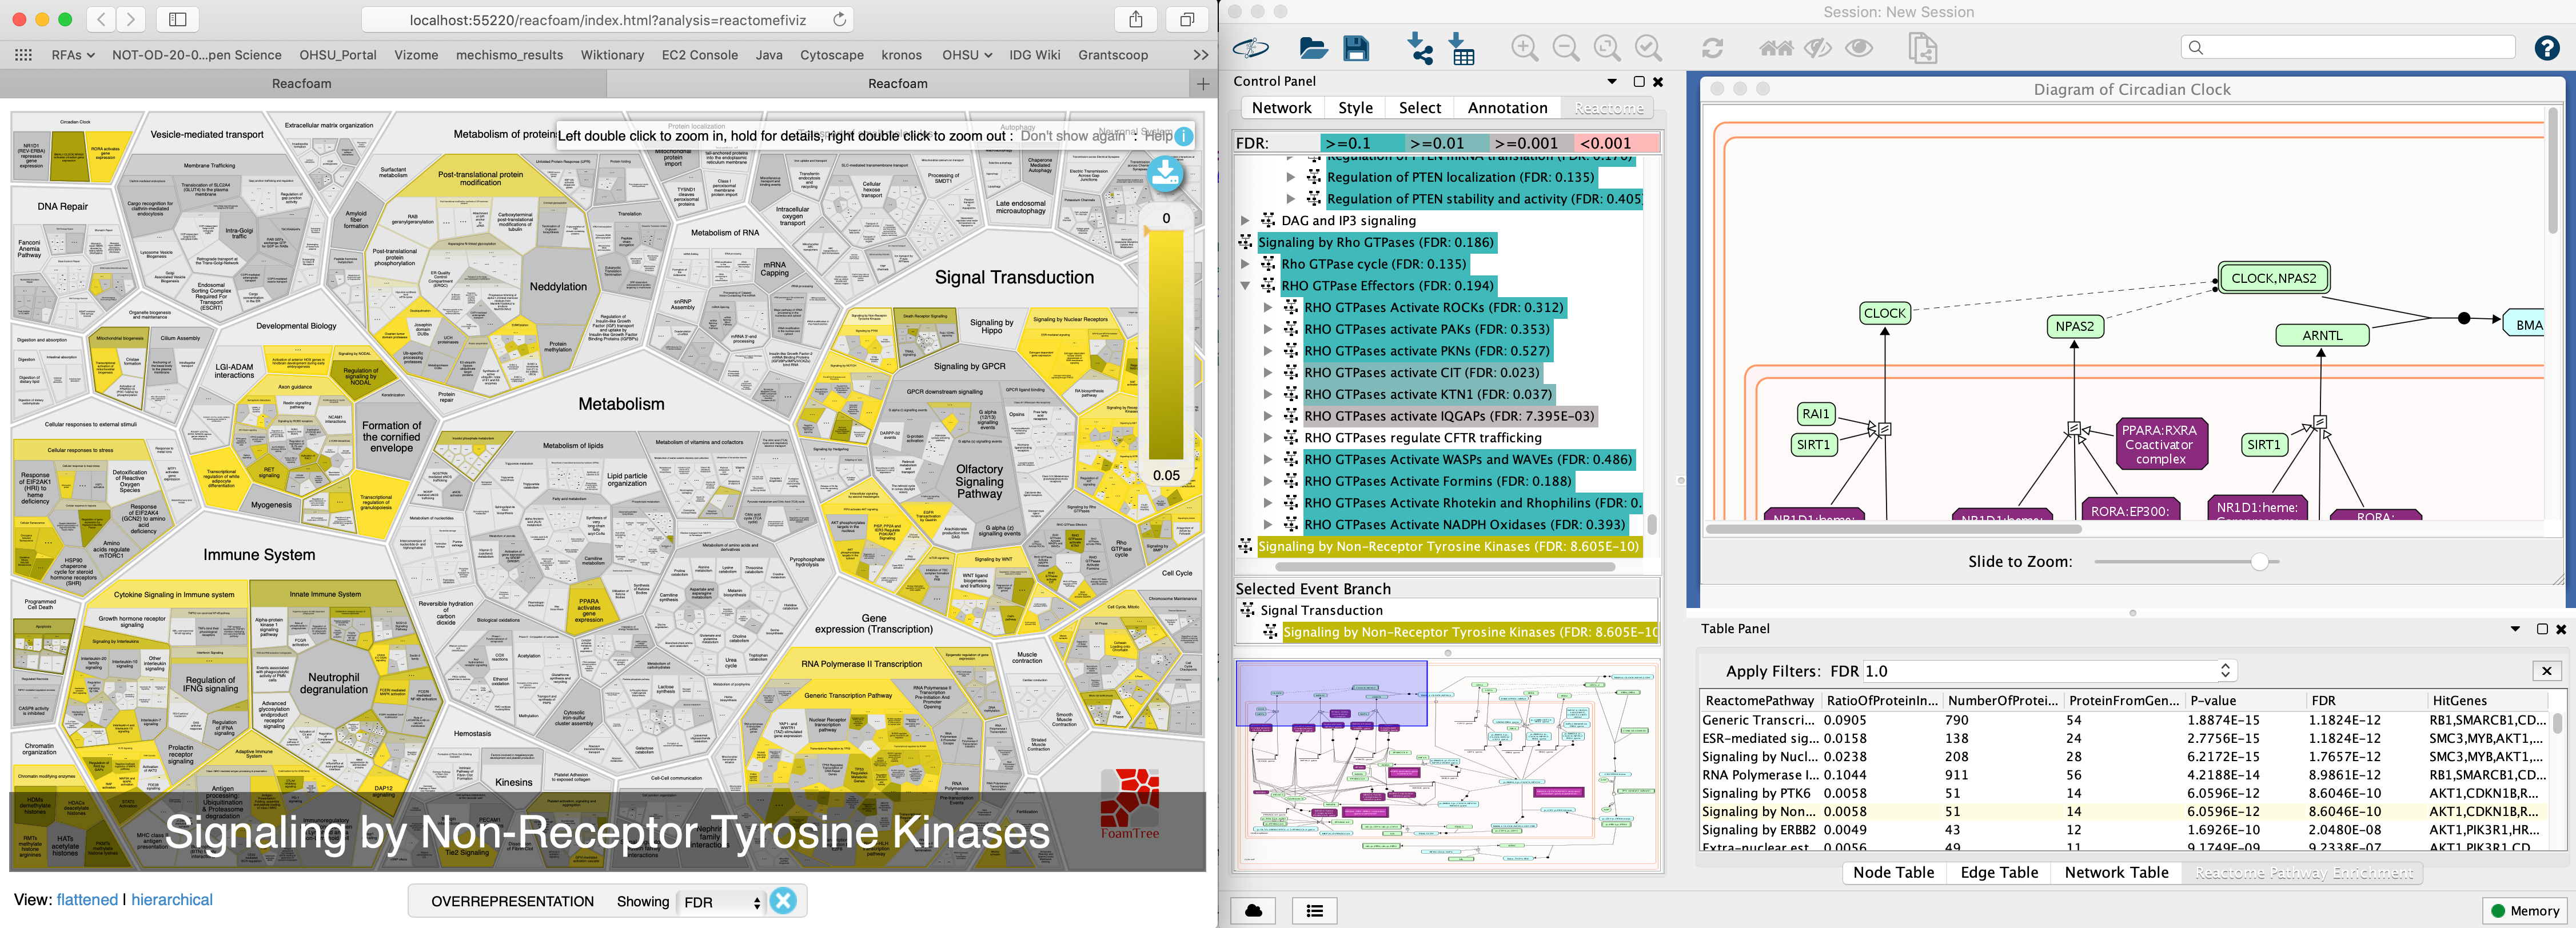Open a saved Cytoscape session file

click(x=1314, y=47)
